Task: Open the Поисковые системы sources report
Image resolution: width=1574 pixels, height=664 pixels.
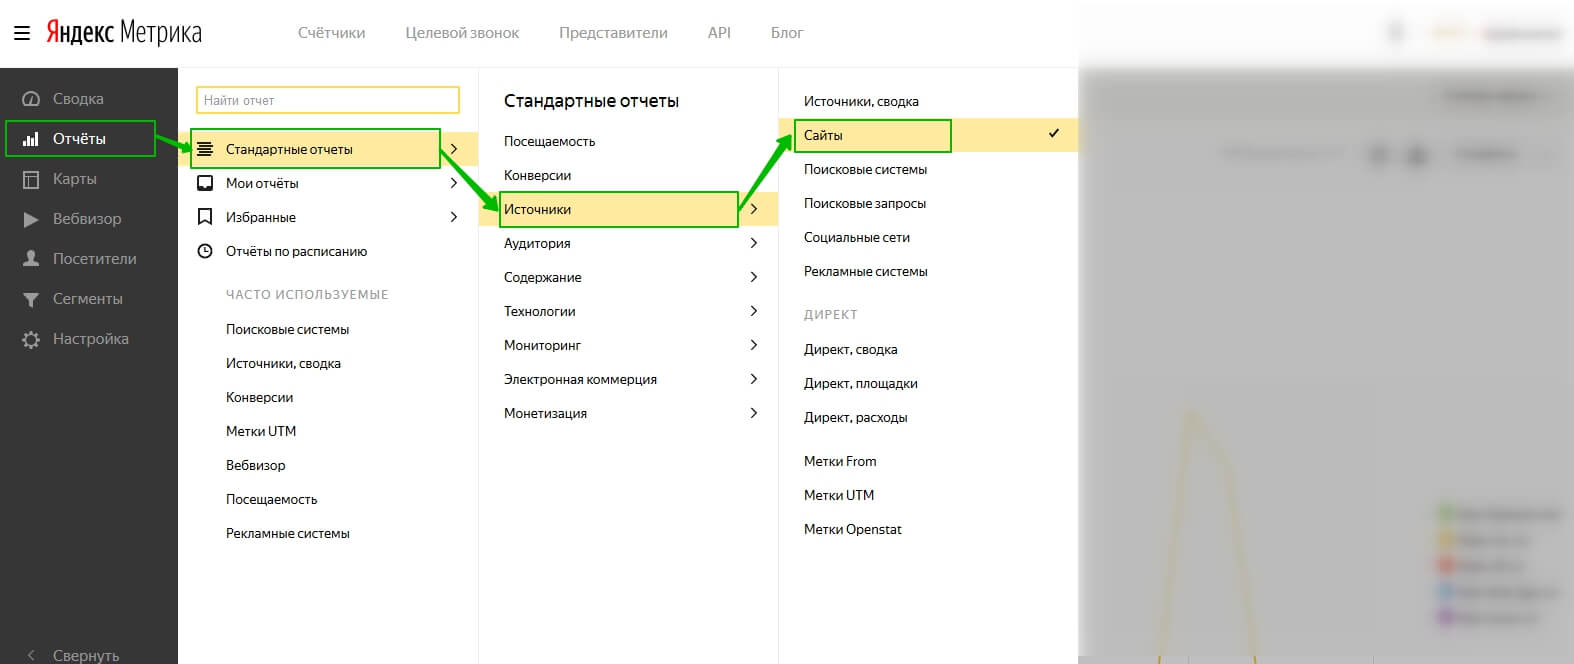Action: 865,169
